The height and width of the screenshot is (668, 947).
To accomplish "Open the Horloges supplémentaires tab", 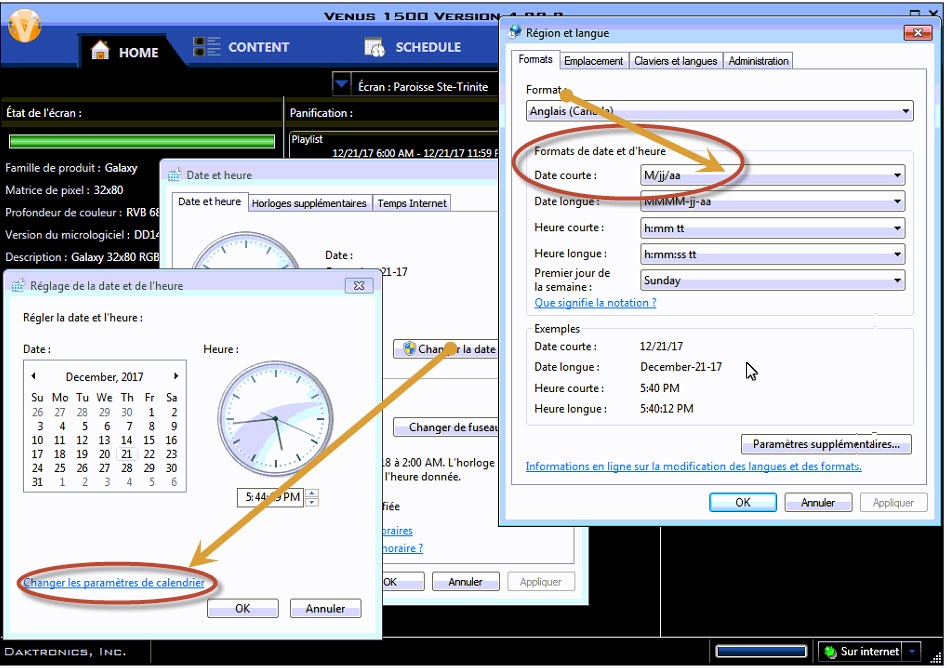I will pyautogui.click(x=309, y=203).
